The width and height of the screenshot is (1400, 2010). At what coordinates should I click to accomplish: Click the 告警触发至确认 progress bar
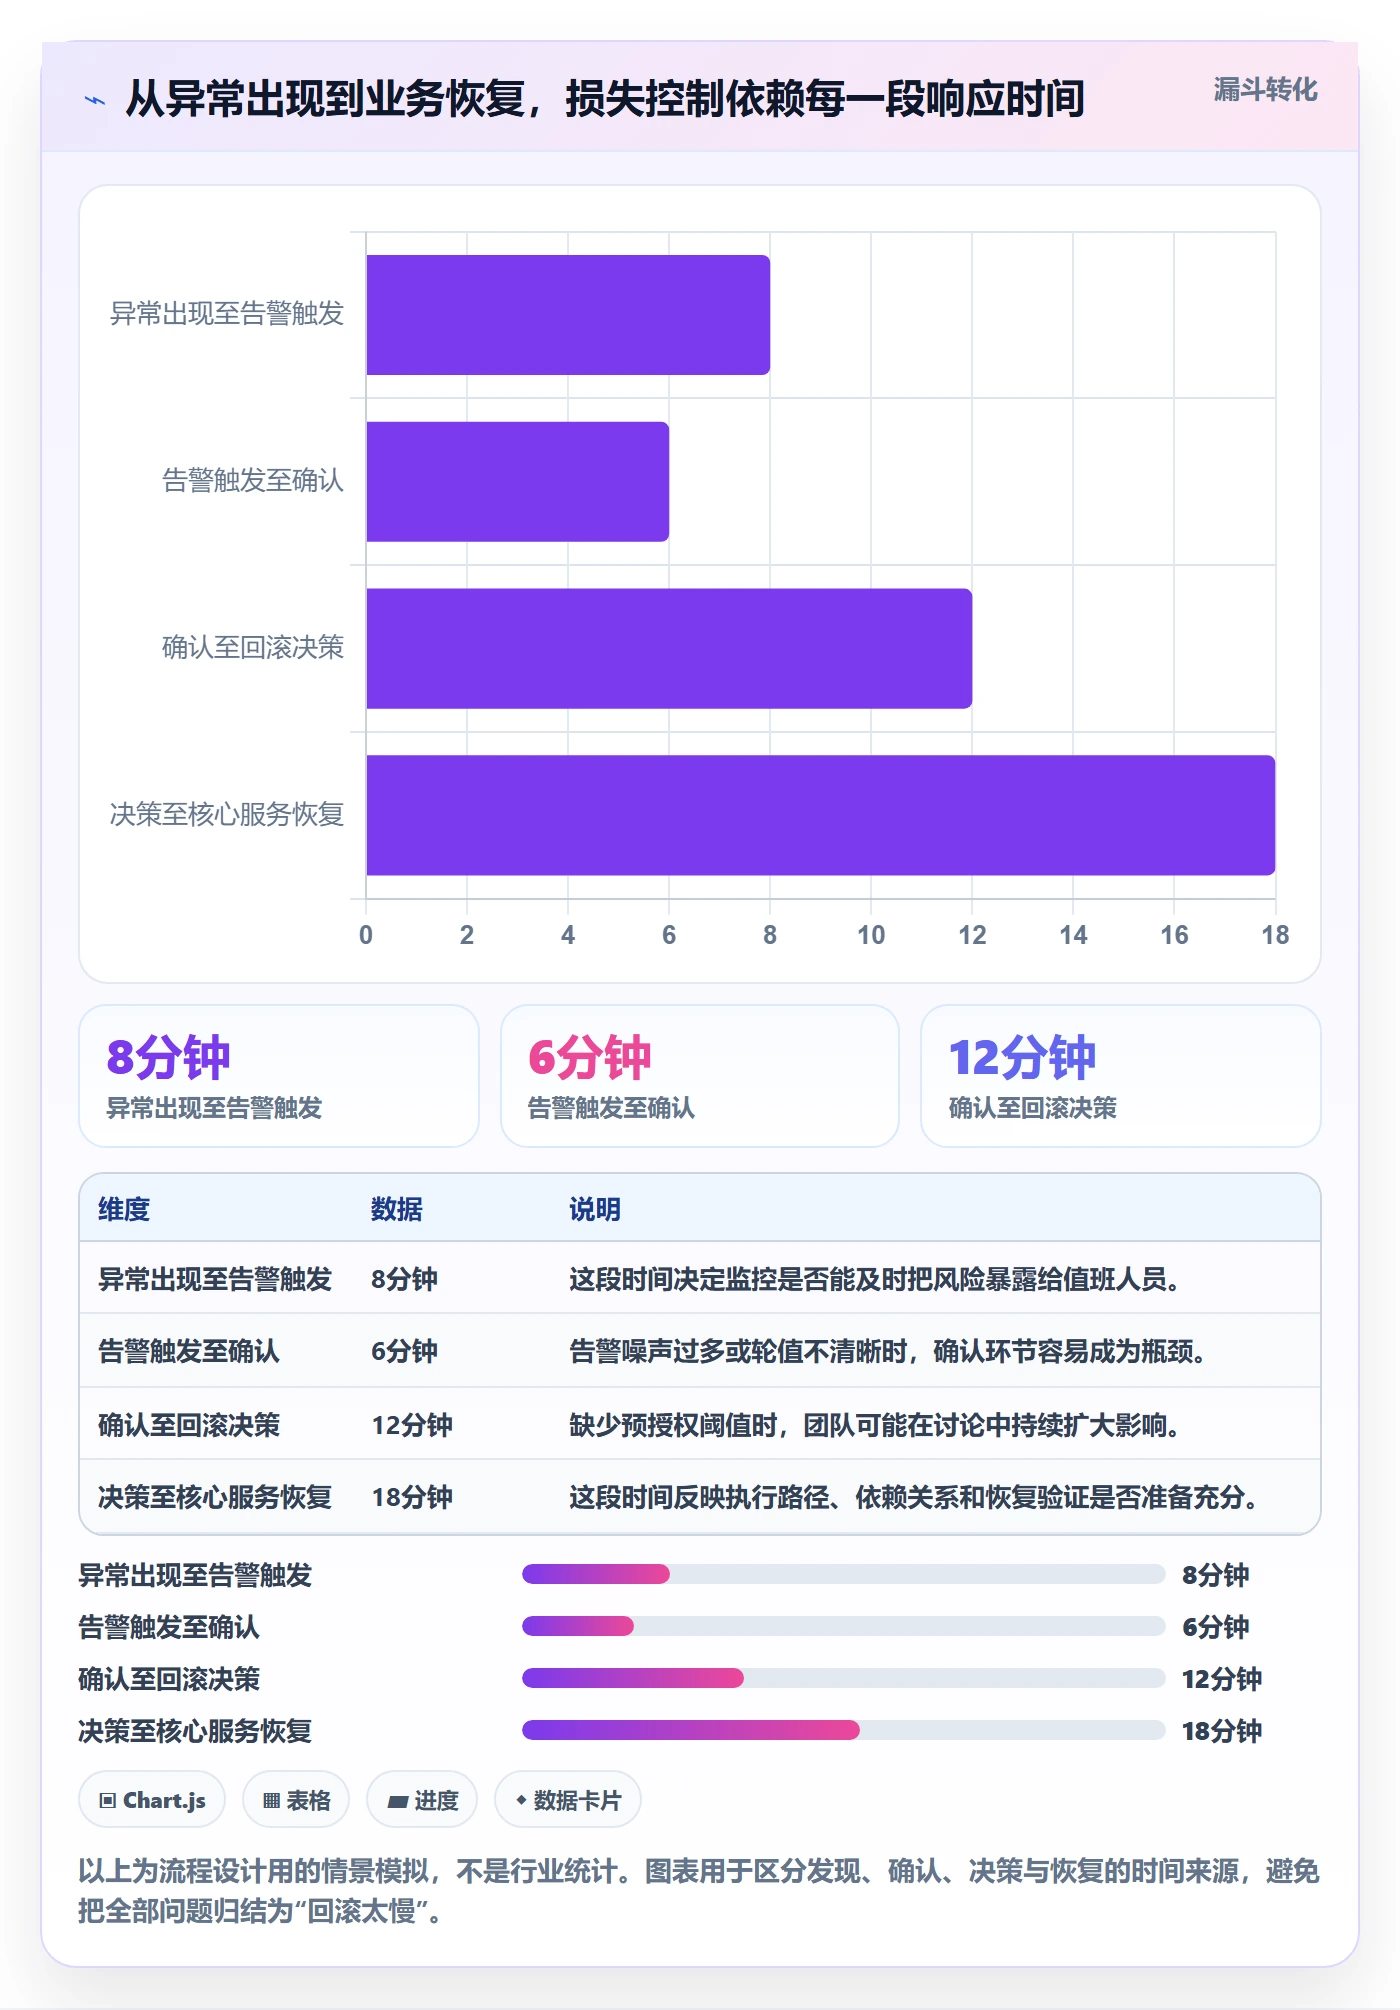[x=843, y=1626]
